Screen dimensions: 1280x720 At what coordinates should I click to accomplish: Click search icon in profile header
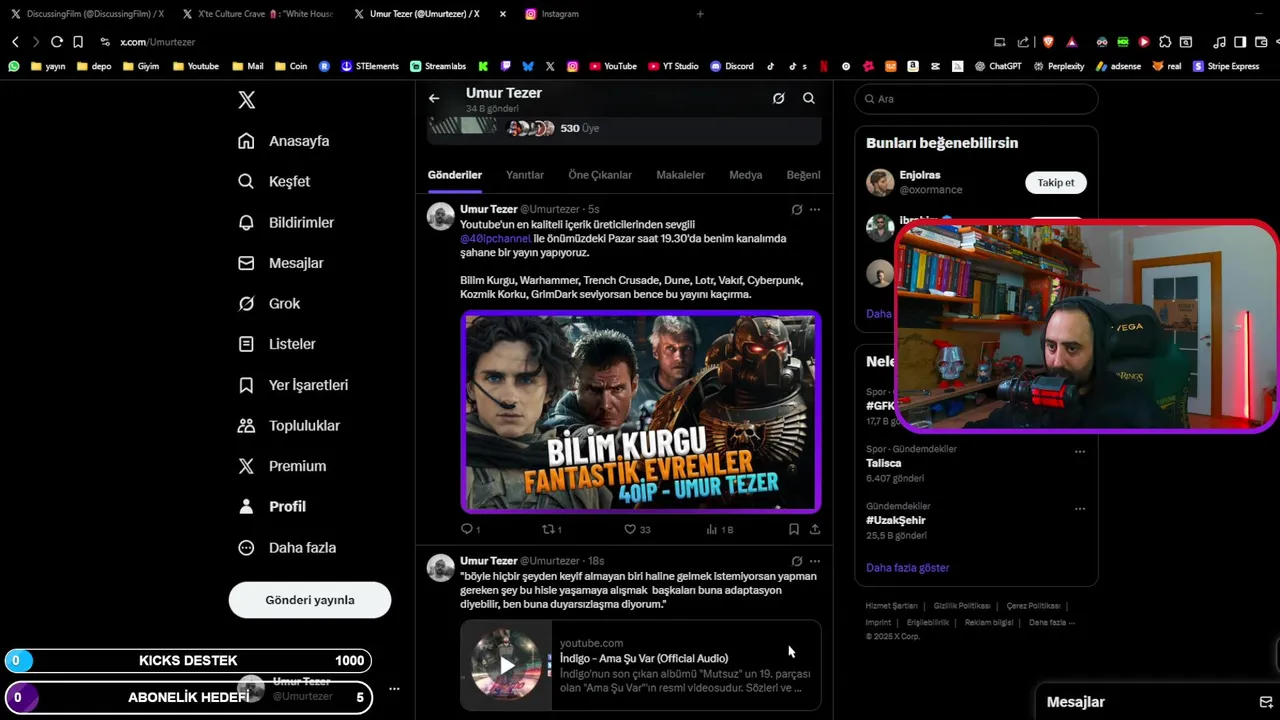[809, 98]
